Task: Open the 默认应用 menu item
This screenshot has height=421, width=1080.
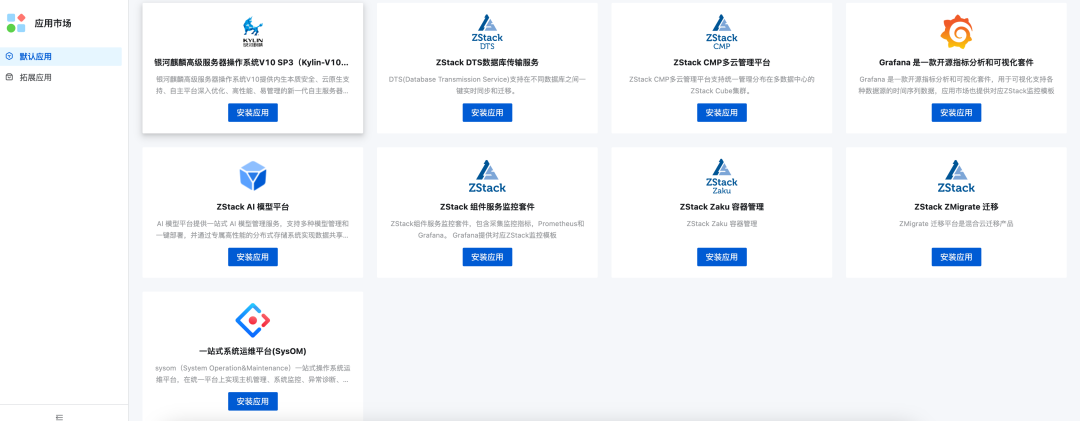Action: click(62, 57)
